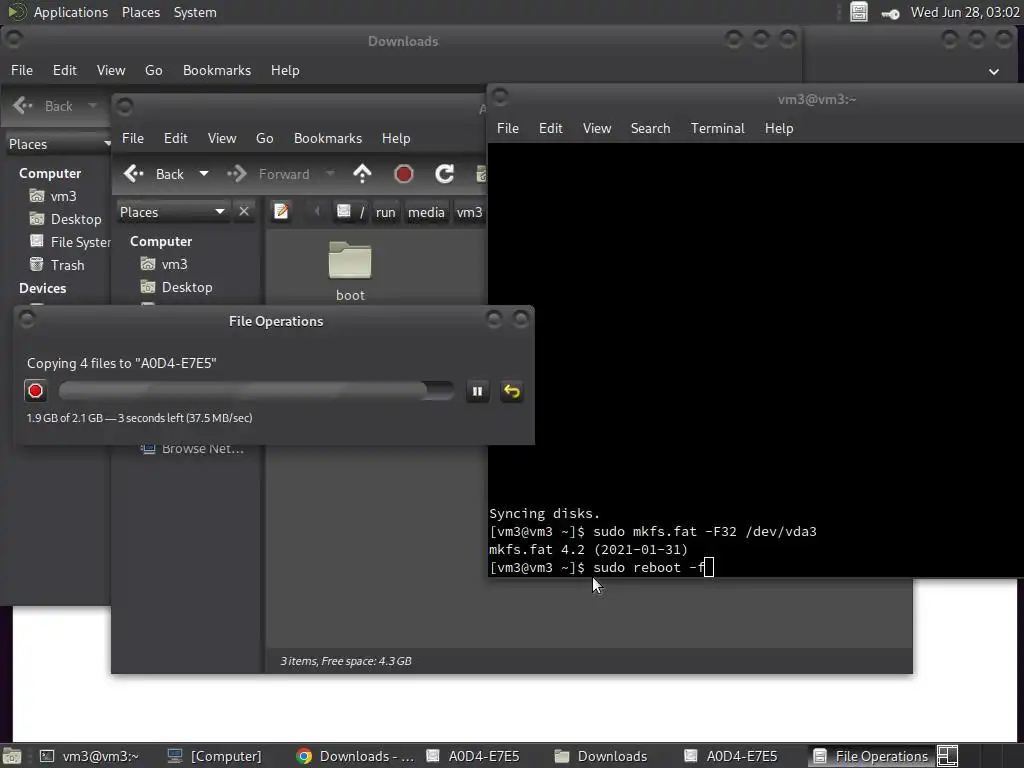The image size is (1024, 768).
Task: Open the Terminal menu
Action: [718, 129]
